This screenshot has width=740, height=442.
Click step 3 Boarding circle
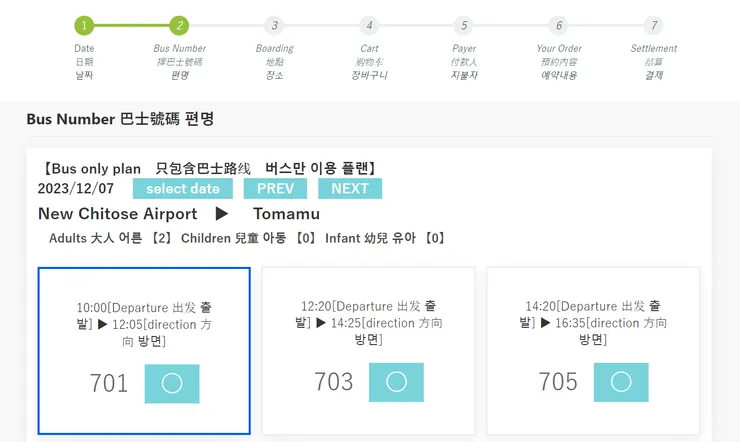274,25
